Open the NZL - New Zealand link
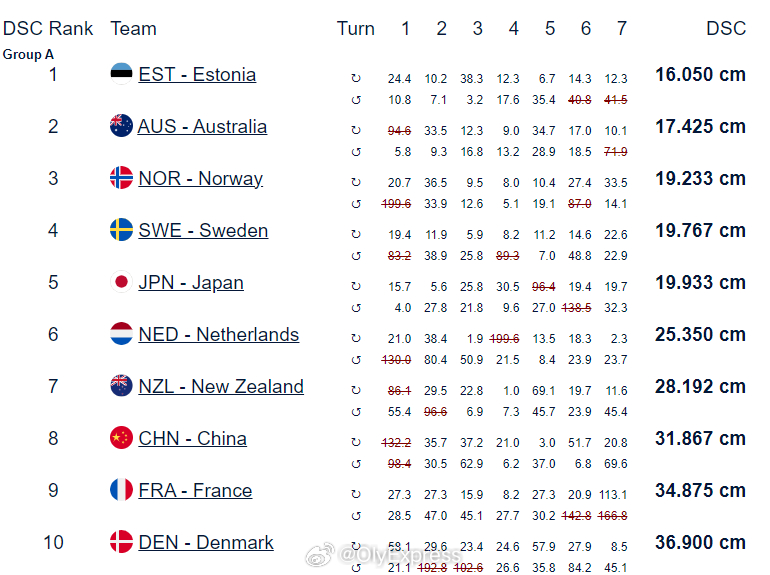 pos(221,387)
